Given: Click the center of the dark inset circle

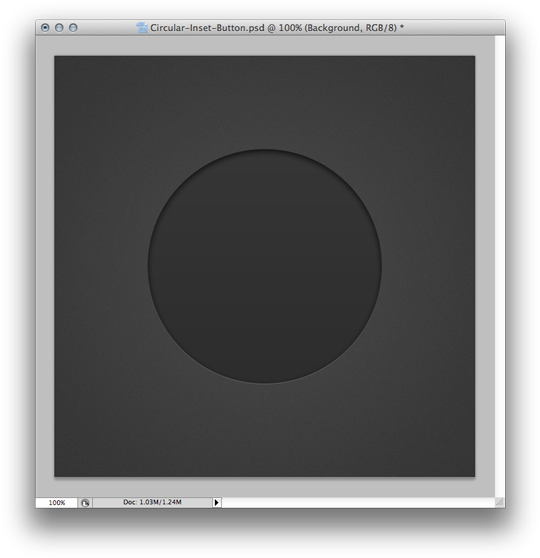Looking at the screenshot, I should coord(264,266).
